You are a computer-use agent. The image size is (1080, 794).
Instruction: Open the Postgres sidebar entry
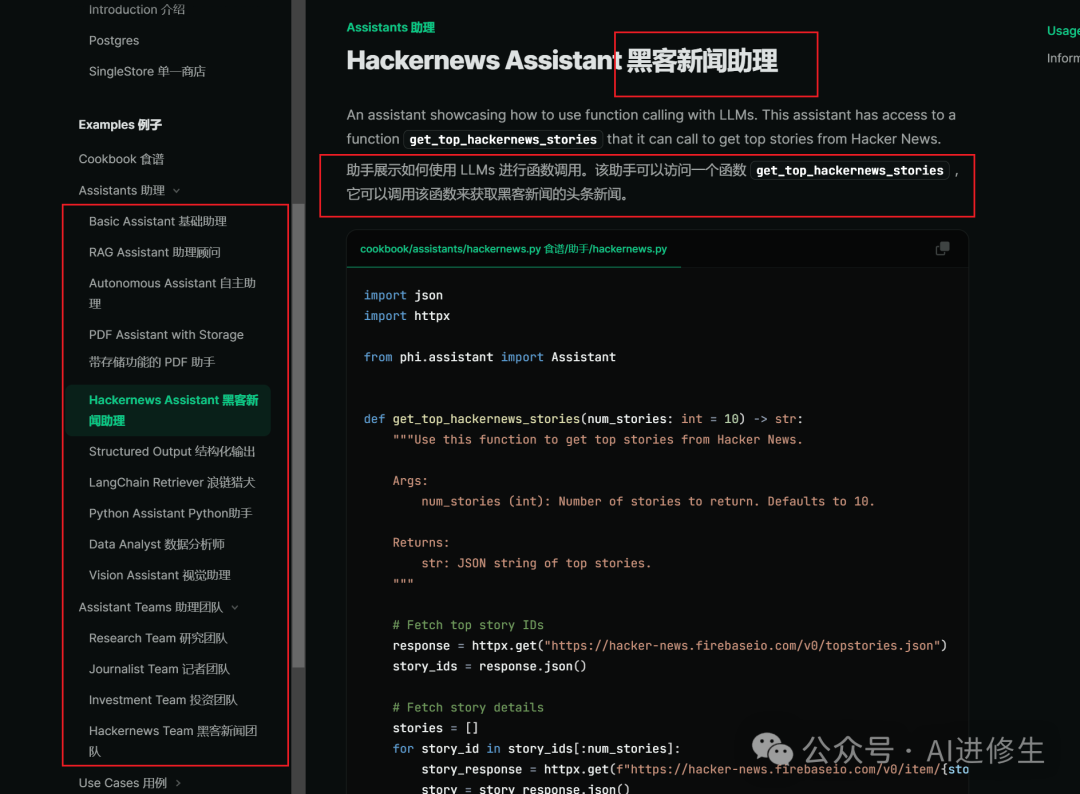pos(114,41)
